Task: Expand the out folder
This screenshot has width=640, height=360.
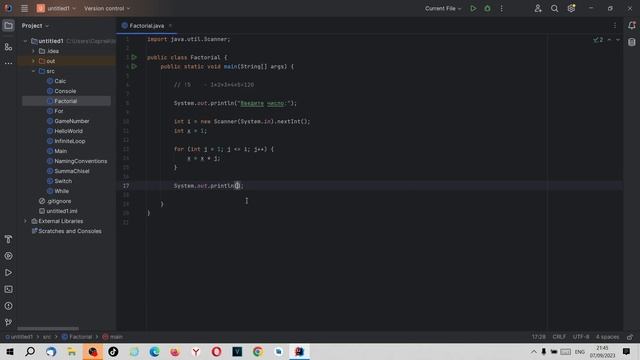Action: tap(33, 61)
